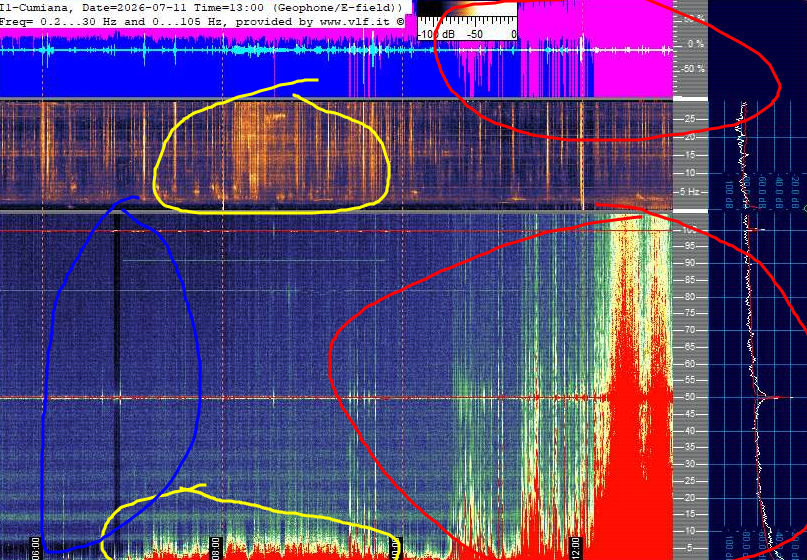Screen dimensions: 807x560
Task: Select the 12:00 time marker
Action: point(575,548)
